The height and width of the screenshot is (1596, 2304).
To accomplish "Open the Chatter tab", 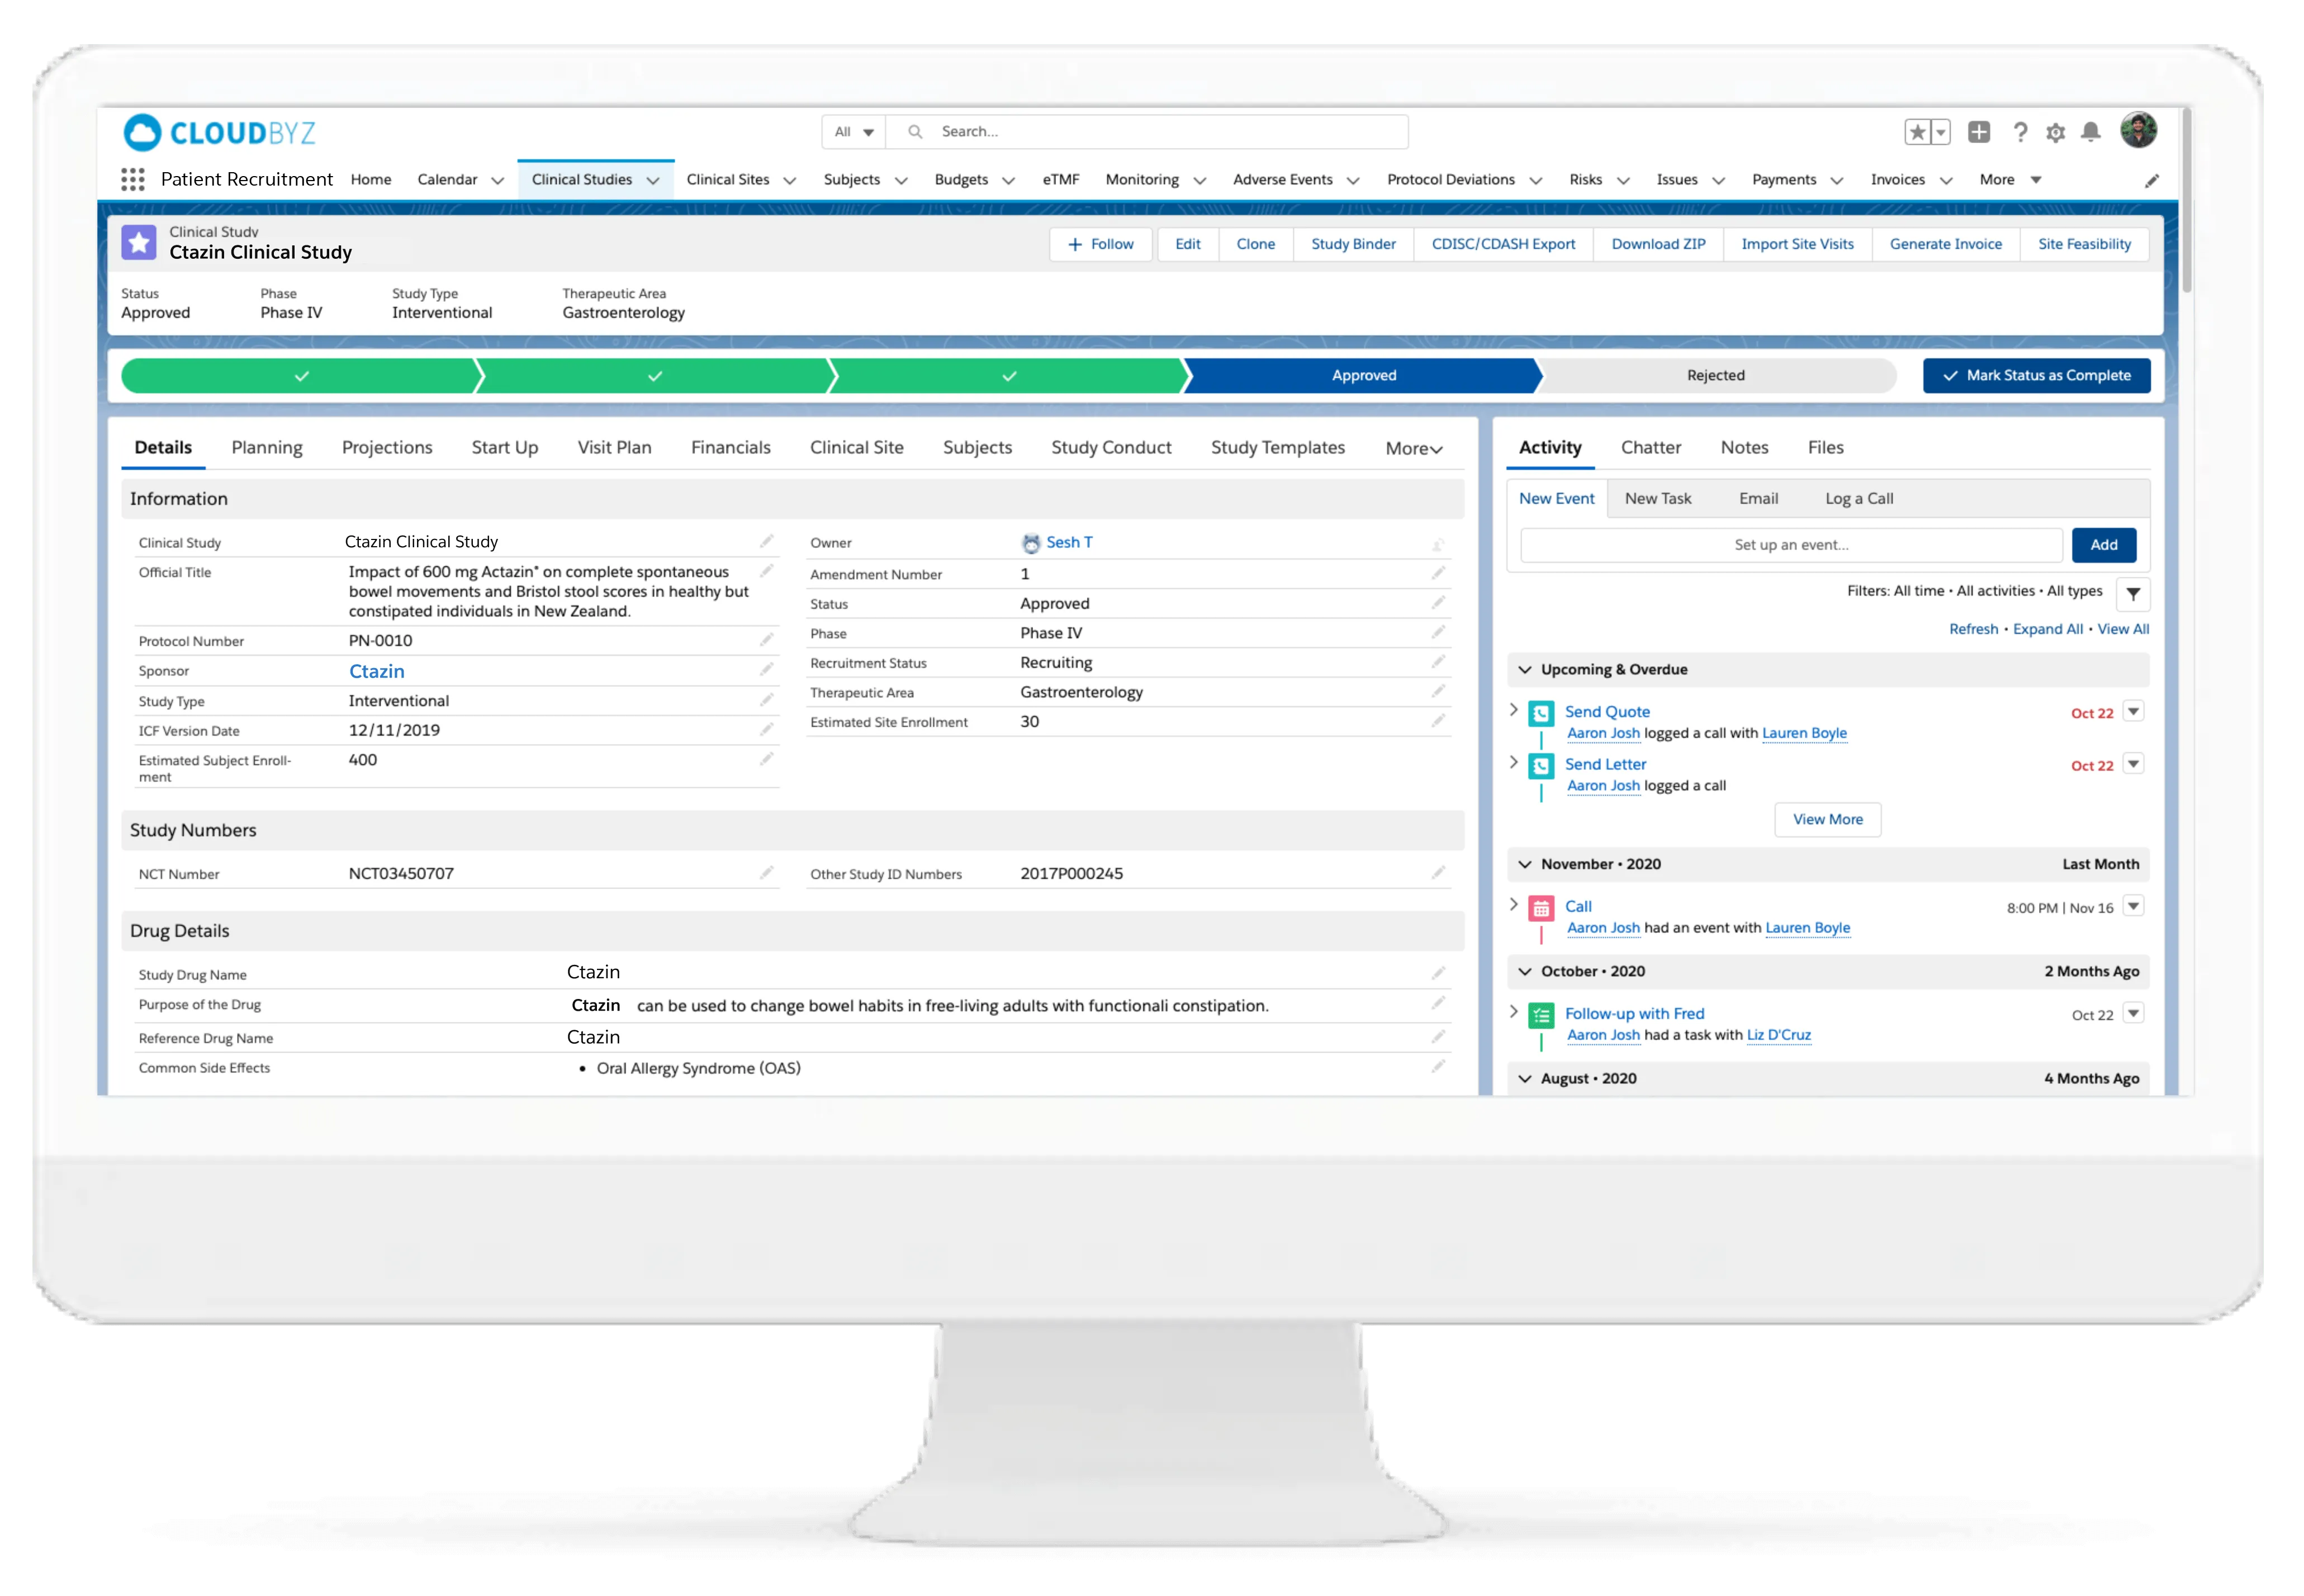I will pos(1650,447).
